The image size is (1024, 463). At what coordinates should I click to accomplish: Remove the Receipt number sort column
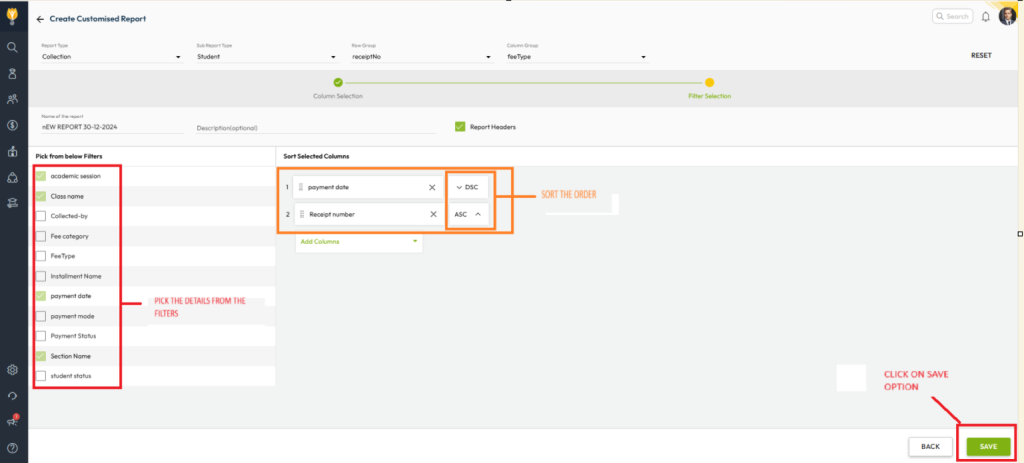point(432,214)
